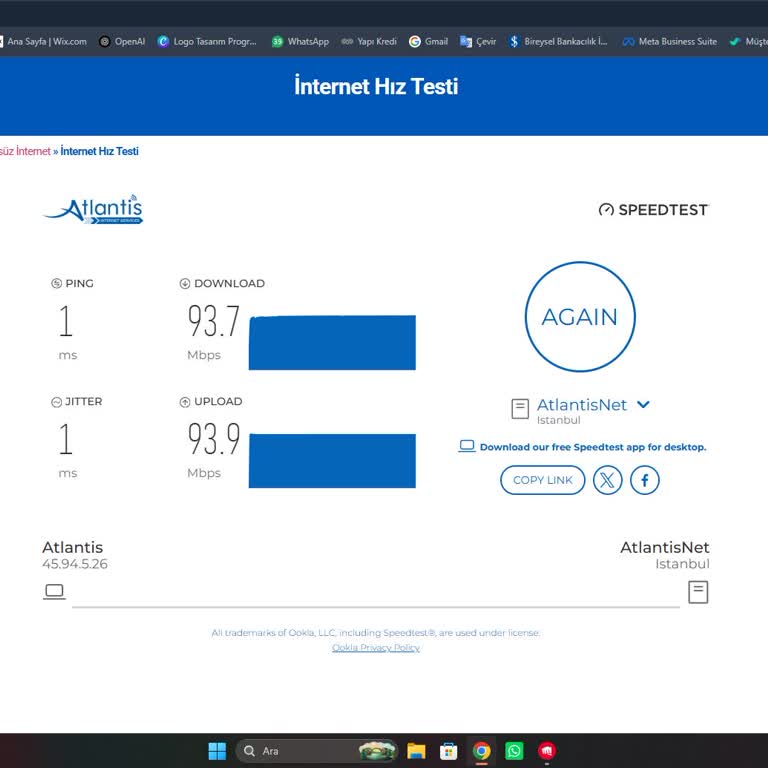Click the IP address 45.94.5.26

coord(75,564)
